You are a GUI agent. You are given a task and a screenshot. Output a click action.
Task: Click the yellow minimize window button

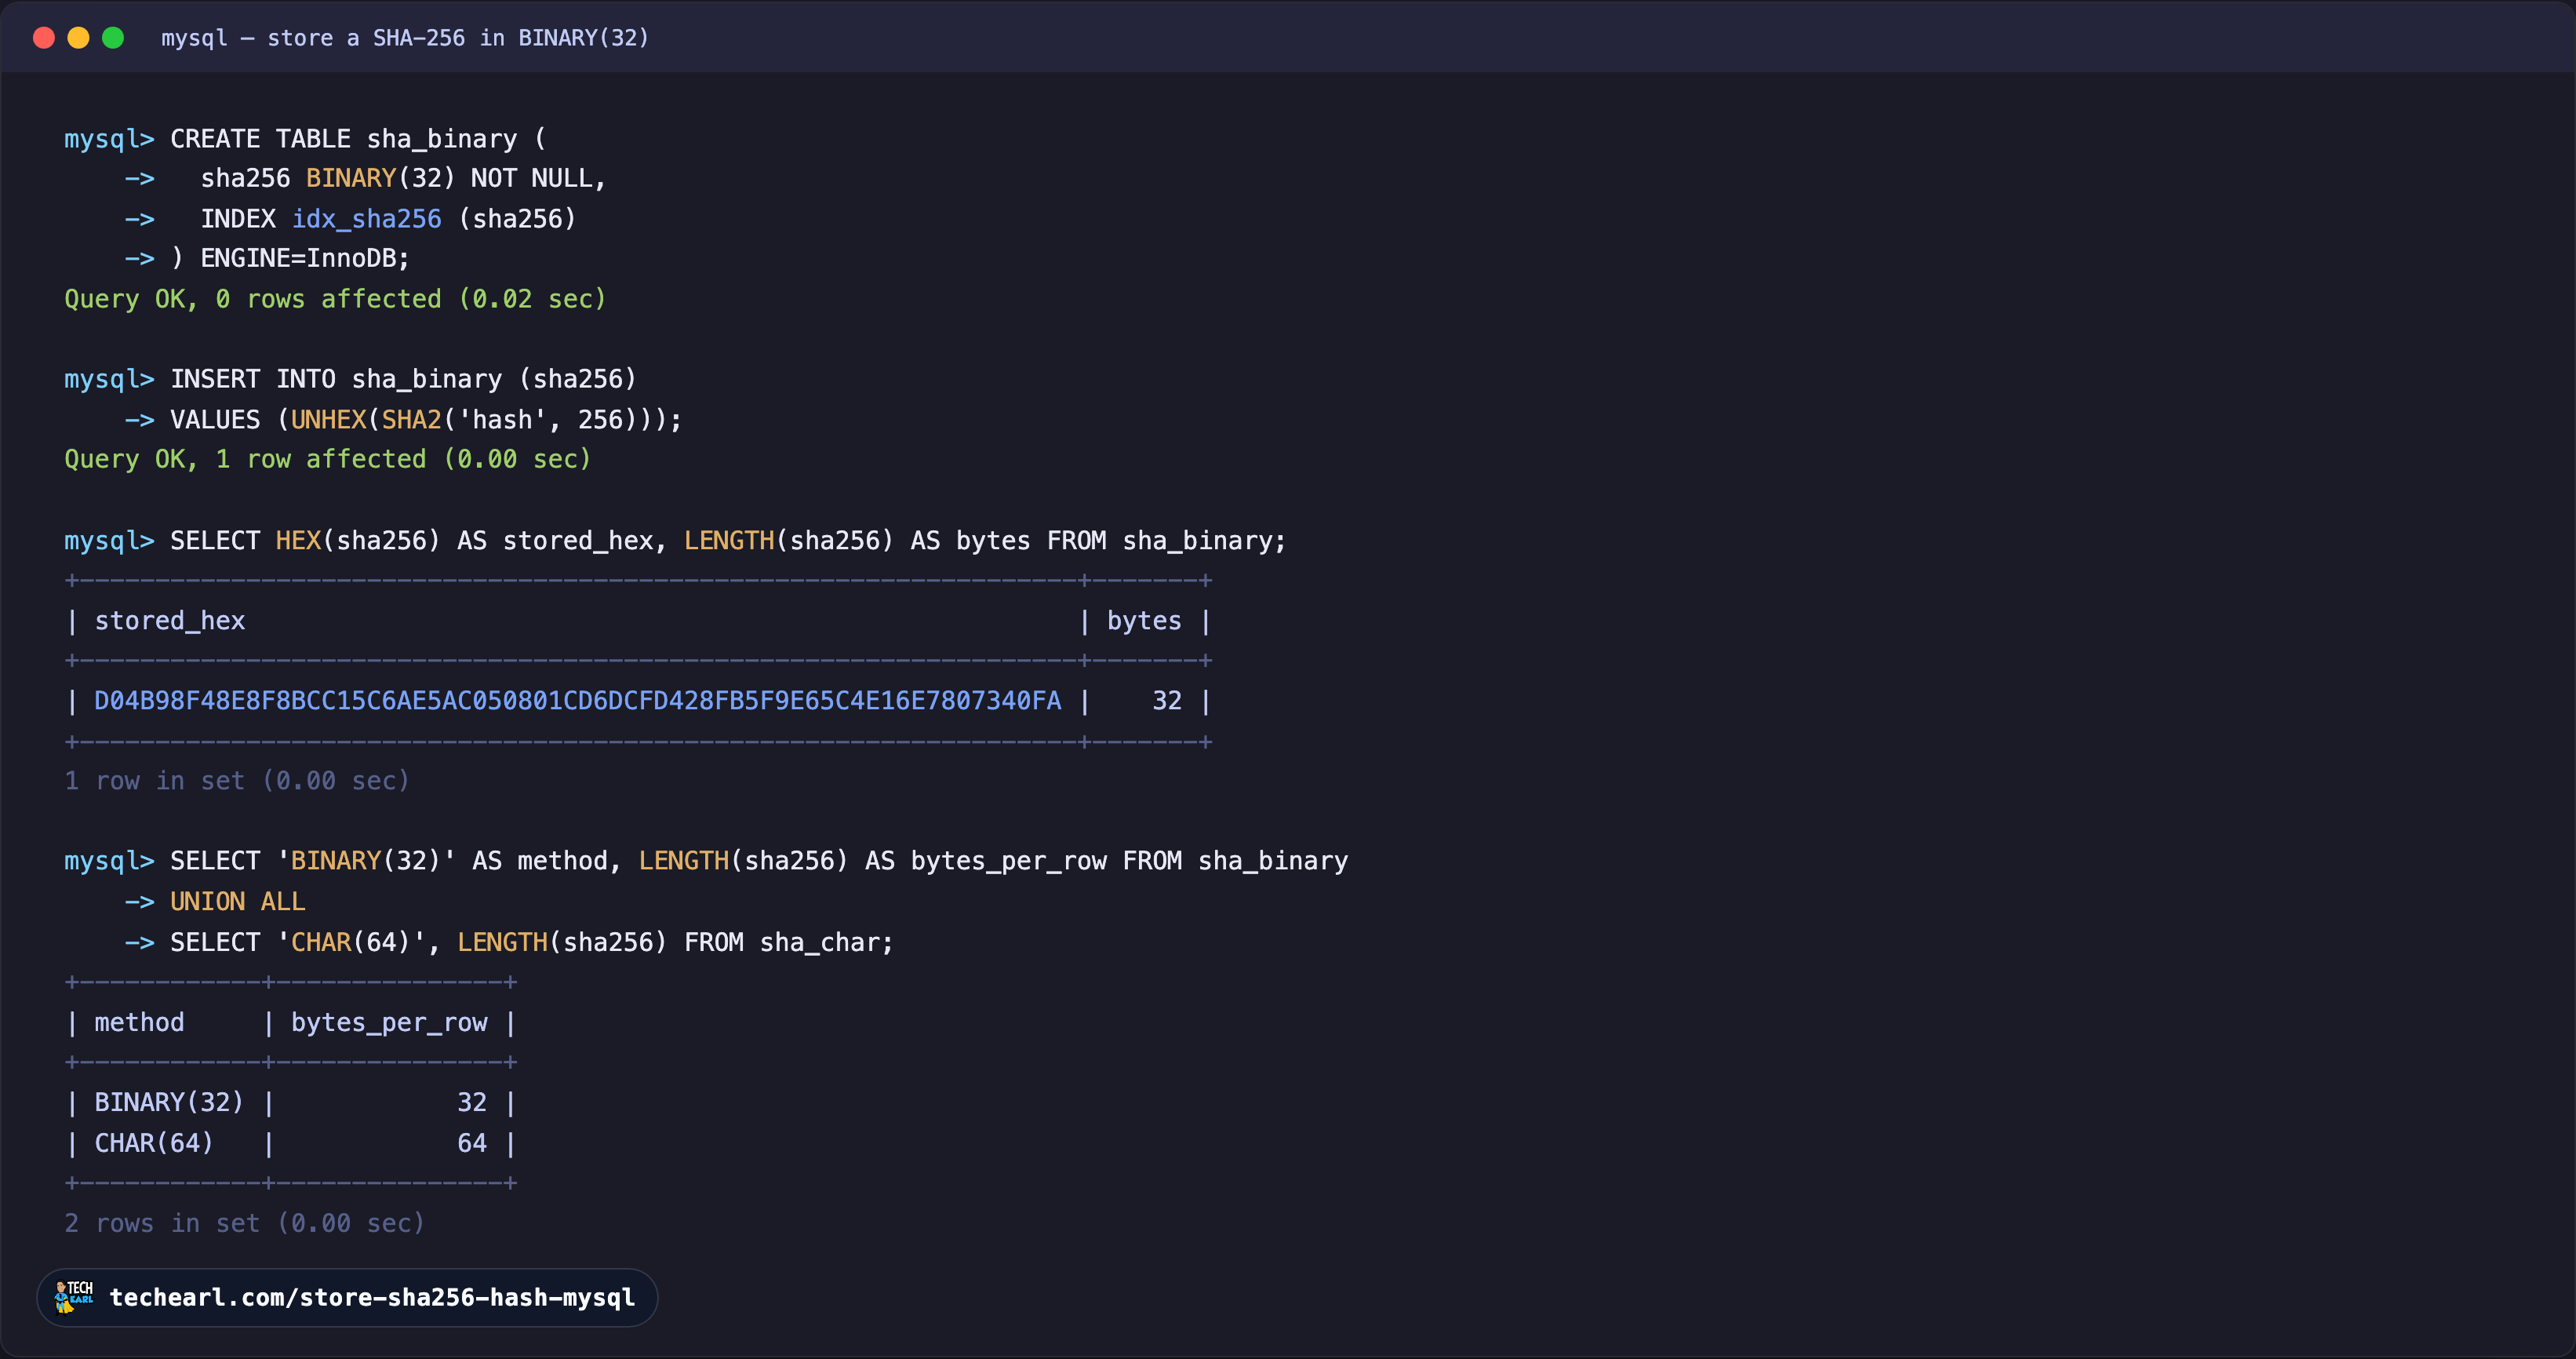[78, 38]
